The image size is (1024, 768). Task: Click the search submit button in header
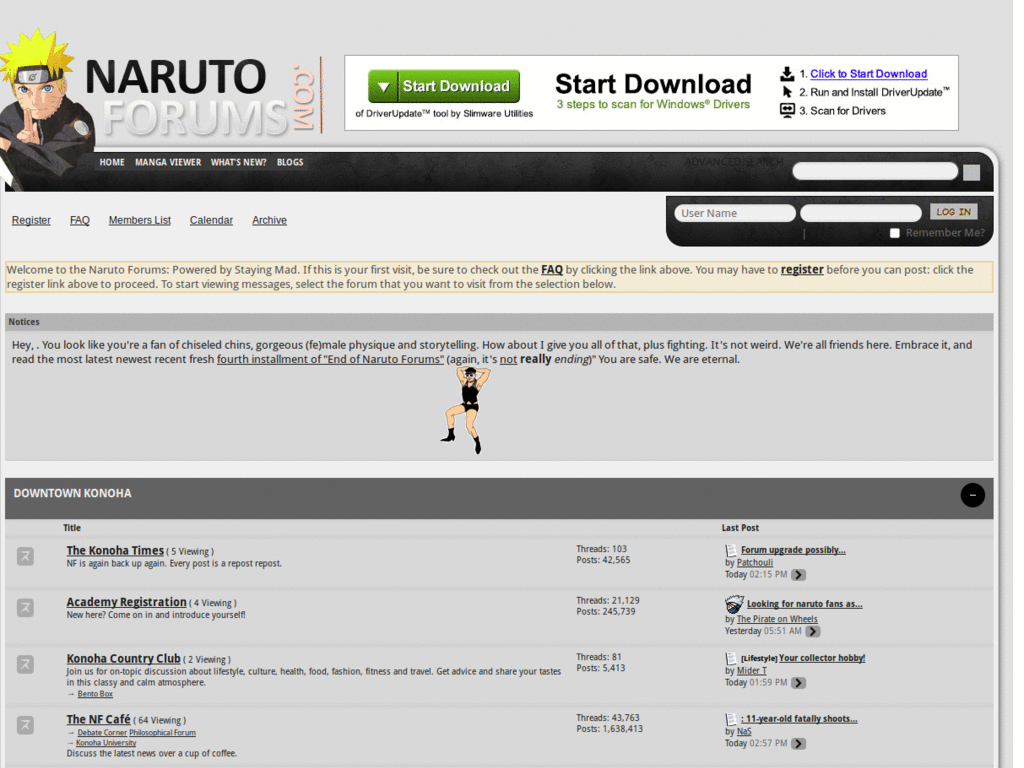(971, 172)
